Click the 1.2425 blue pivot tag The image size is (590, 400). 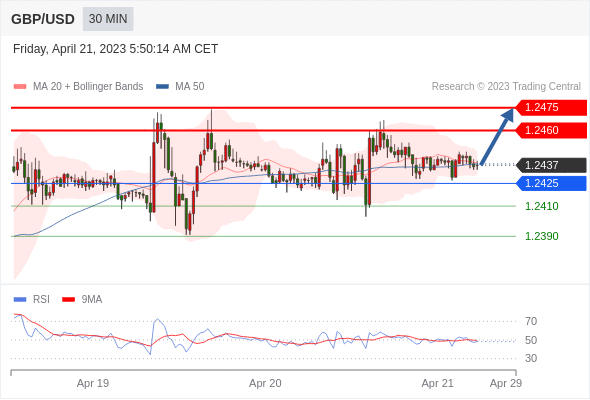coord(551,183)
